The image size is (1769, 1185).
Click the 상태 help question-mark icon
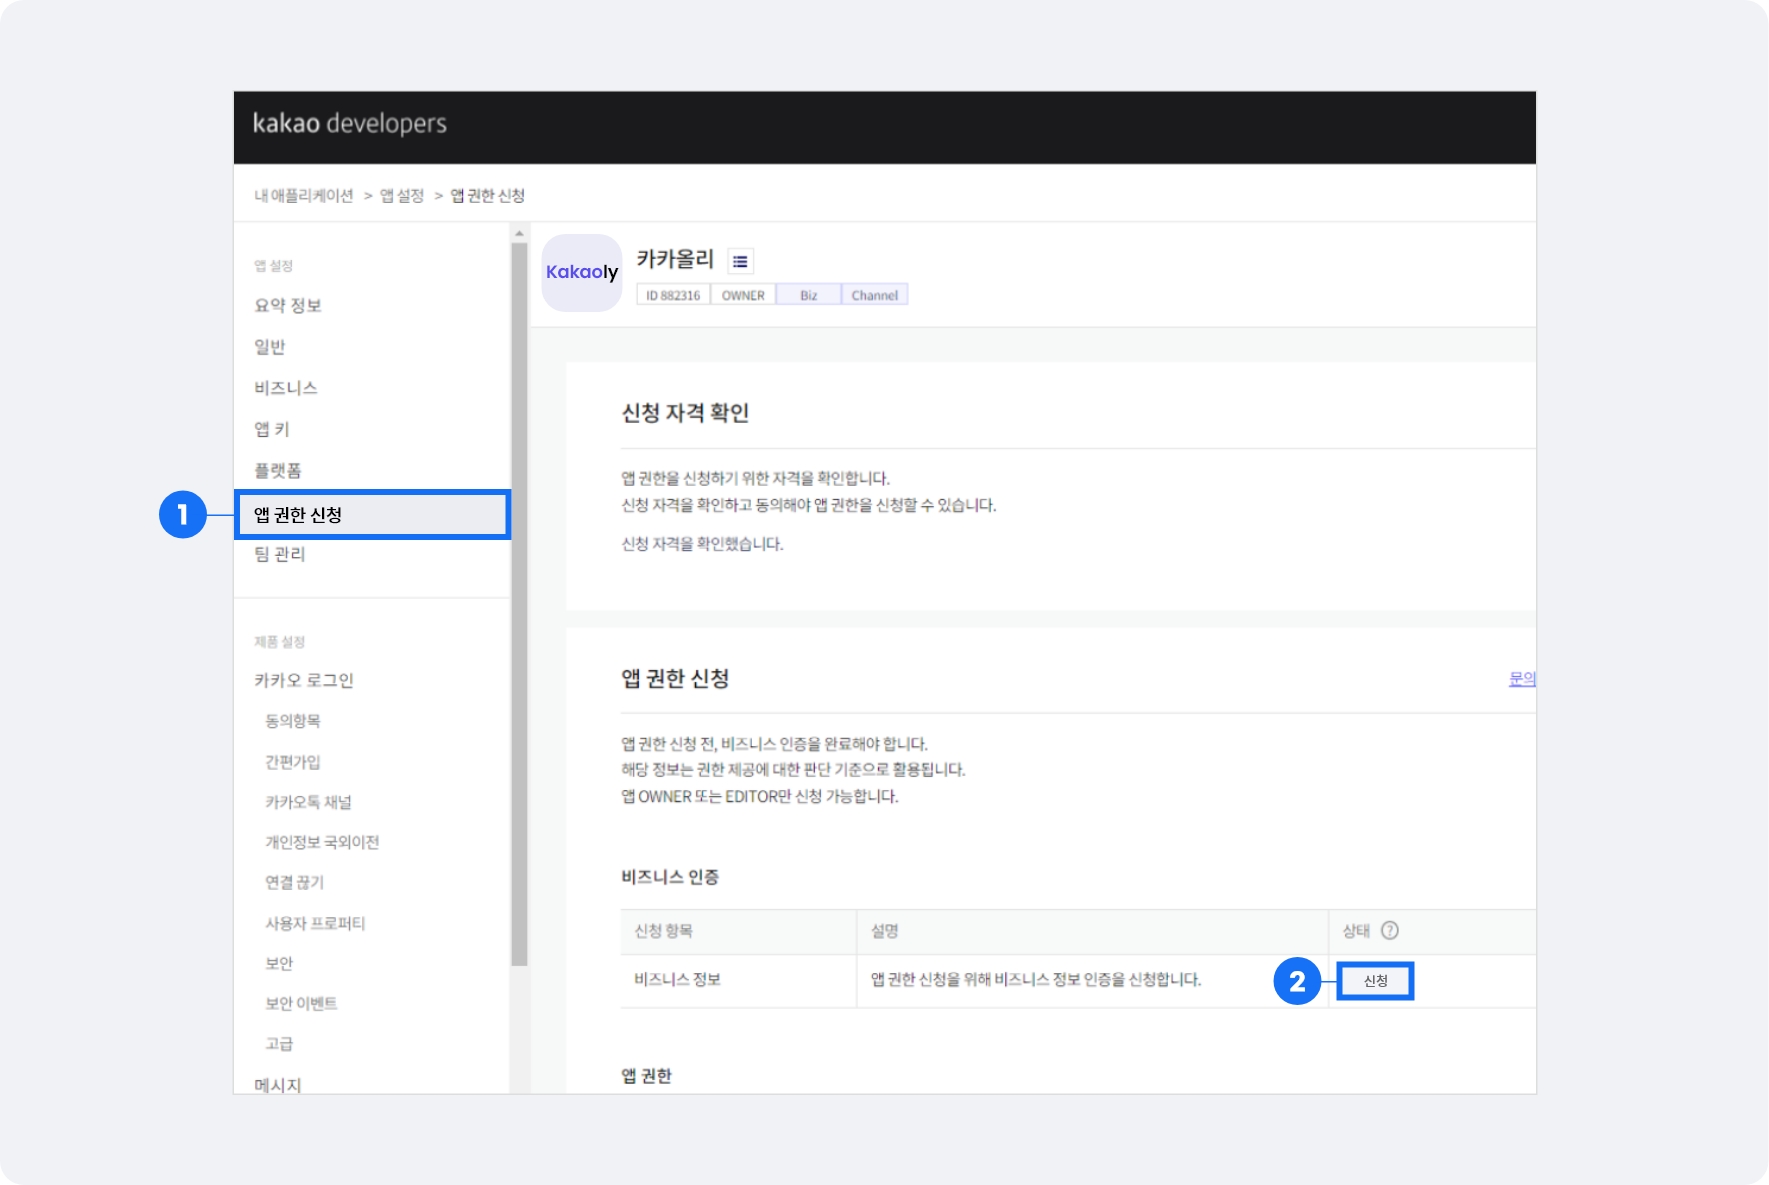(1390, 931)
